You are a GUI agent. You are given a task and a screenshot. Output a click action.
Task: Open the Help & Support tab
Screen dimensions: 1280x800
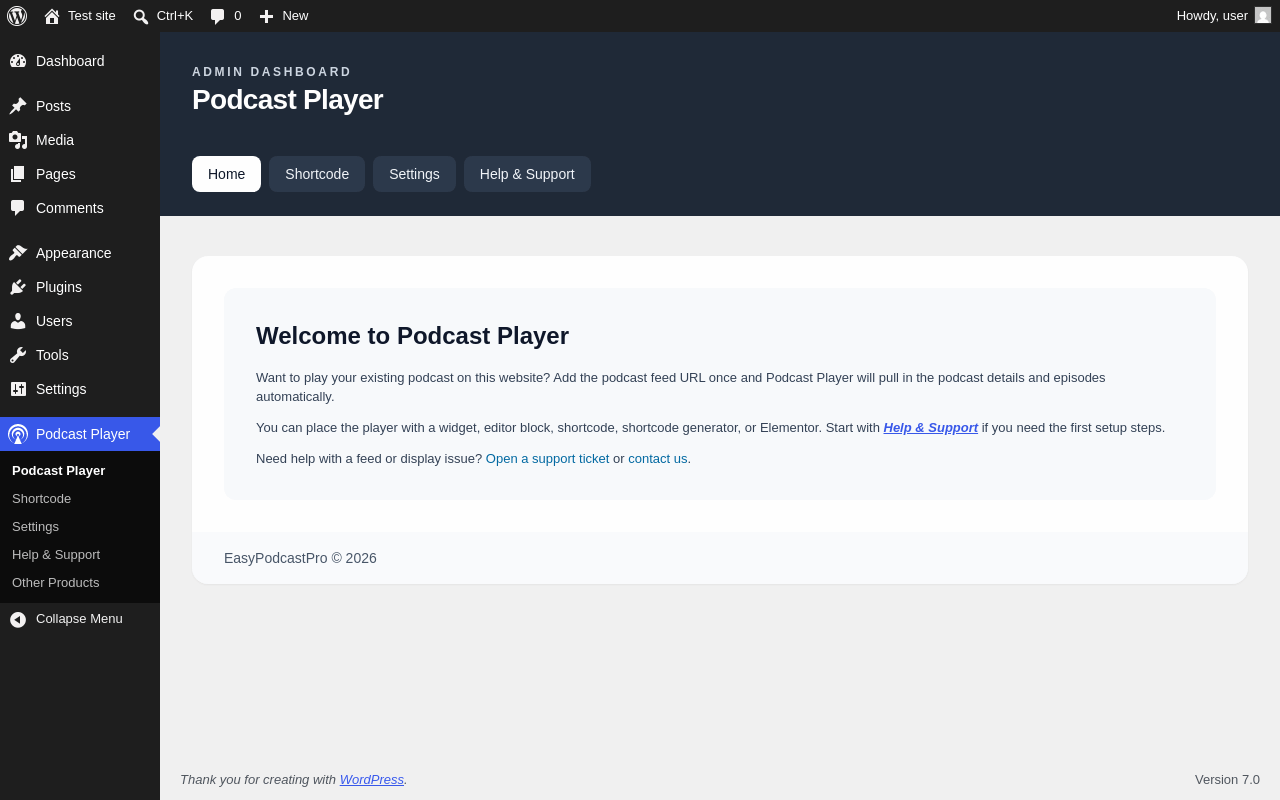click(x=527, y=174)
